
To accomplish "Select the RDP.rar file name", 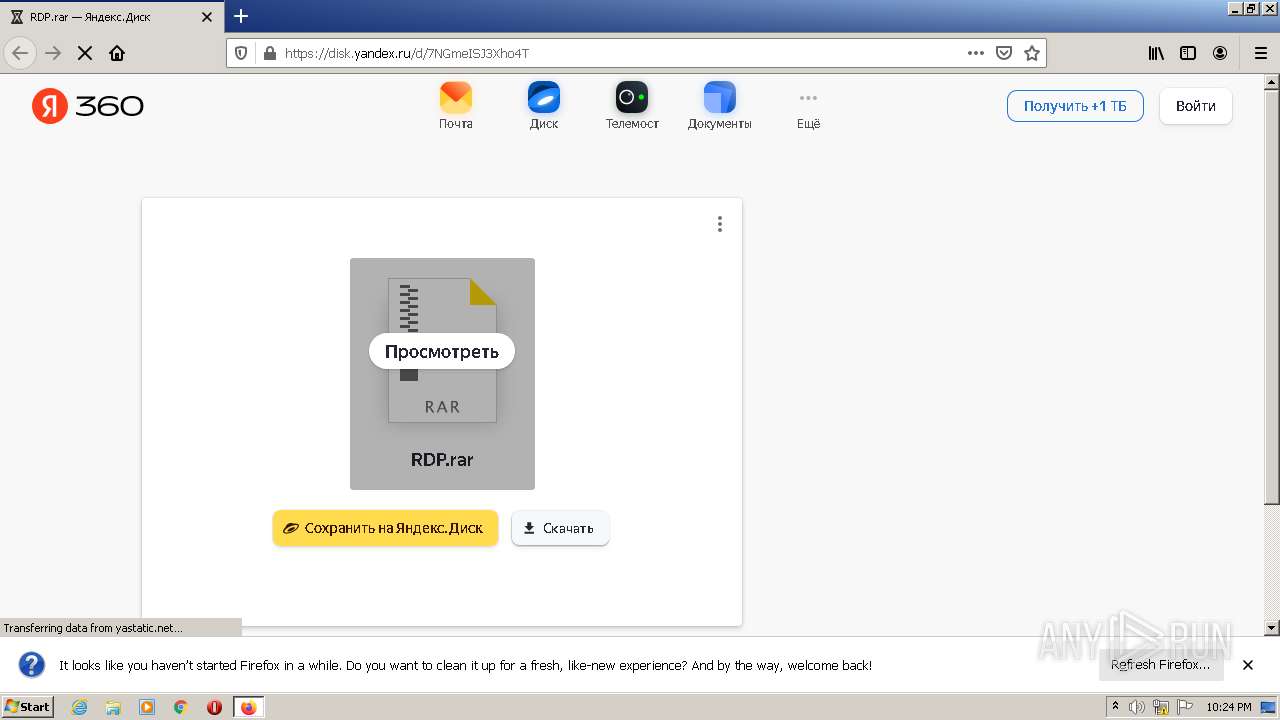I will click(442, 460).
